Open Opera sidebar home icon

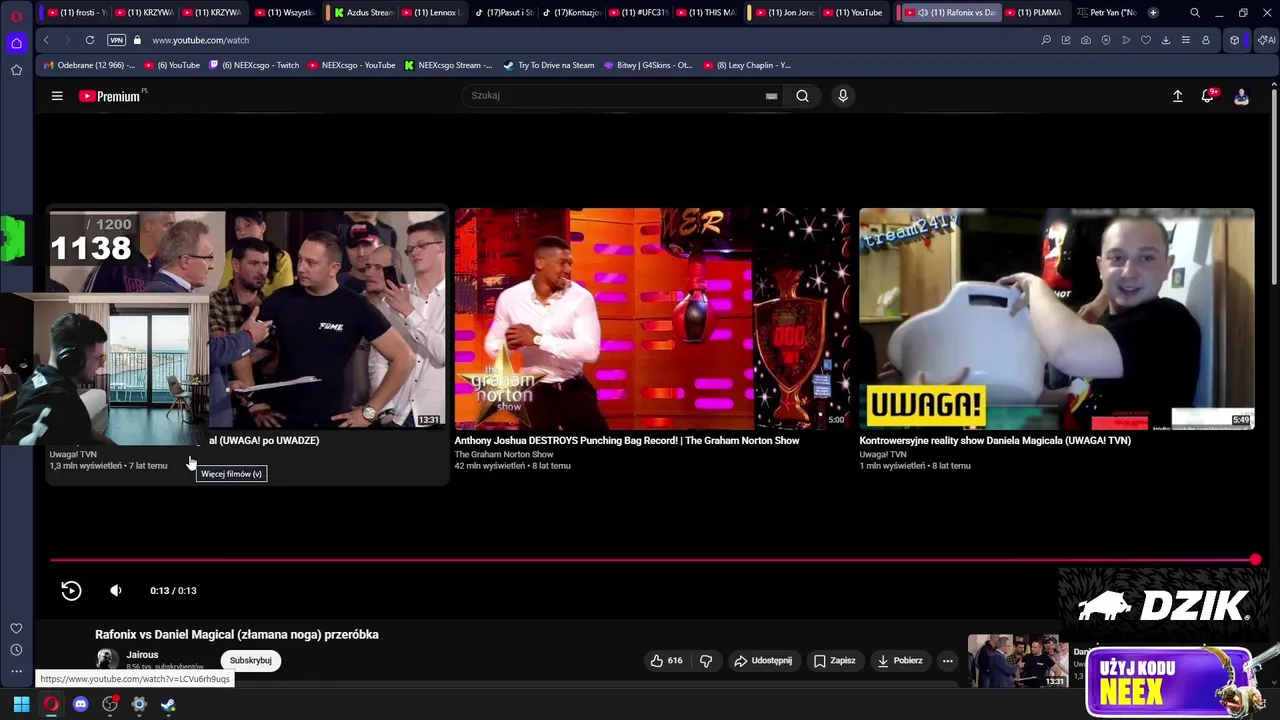16,43
